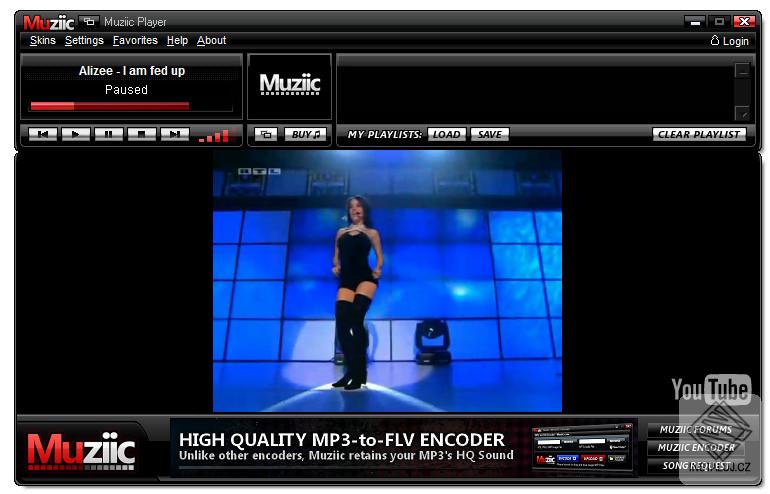The height and width of the screenshot is (494, 770).
Task: Open the Help menu
Action: (x=177, y=40)
